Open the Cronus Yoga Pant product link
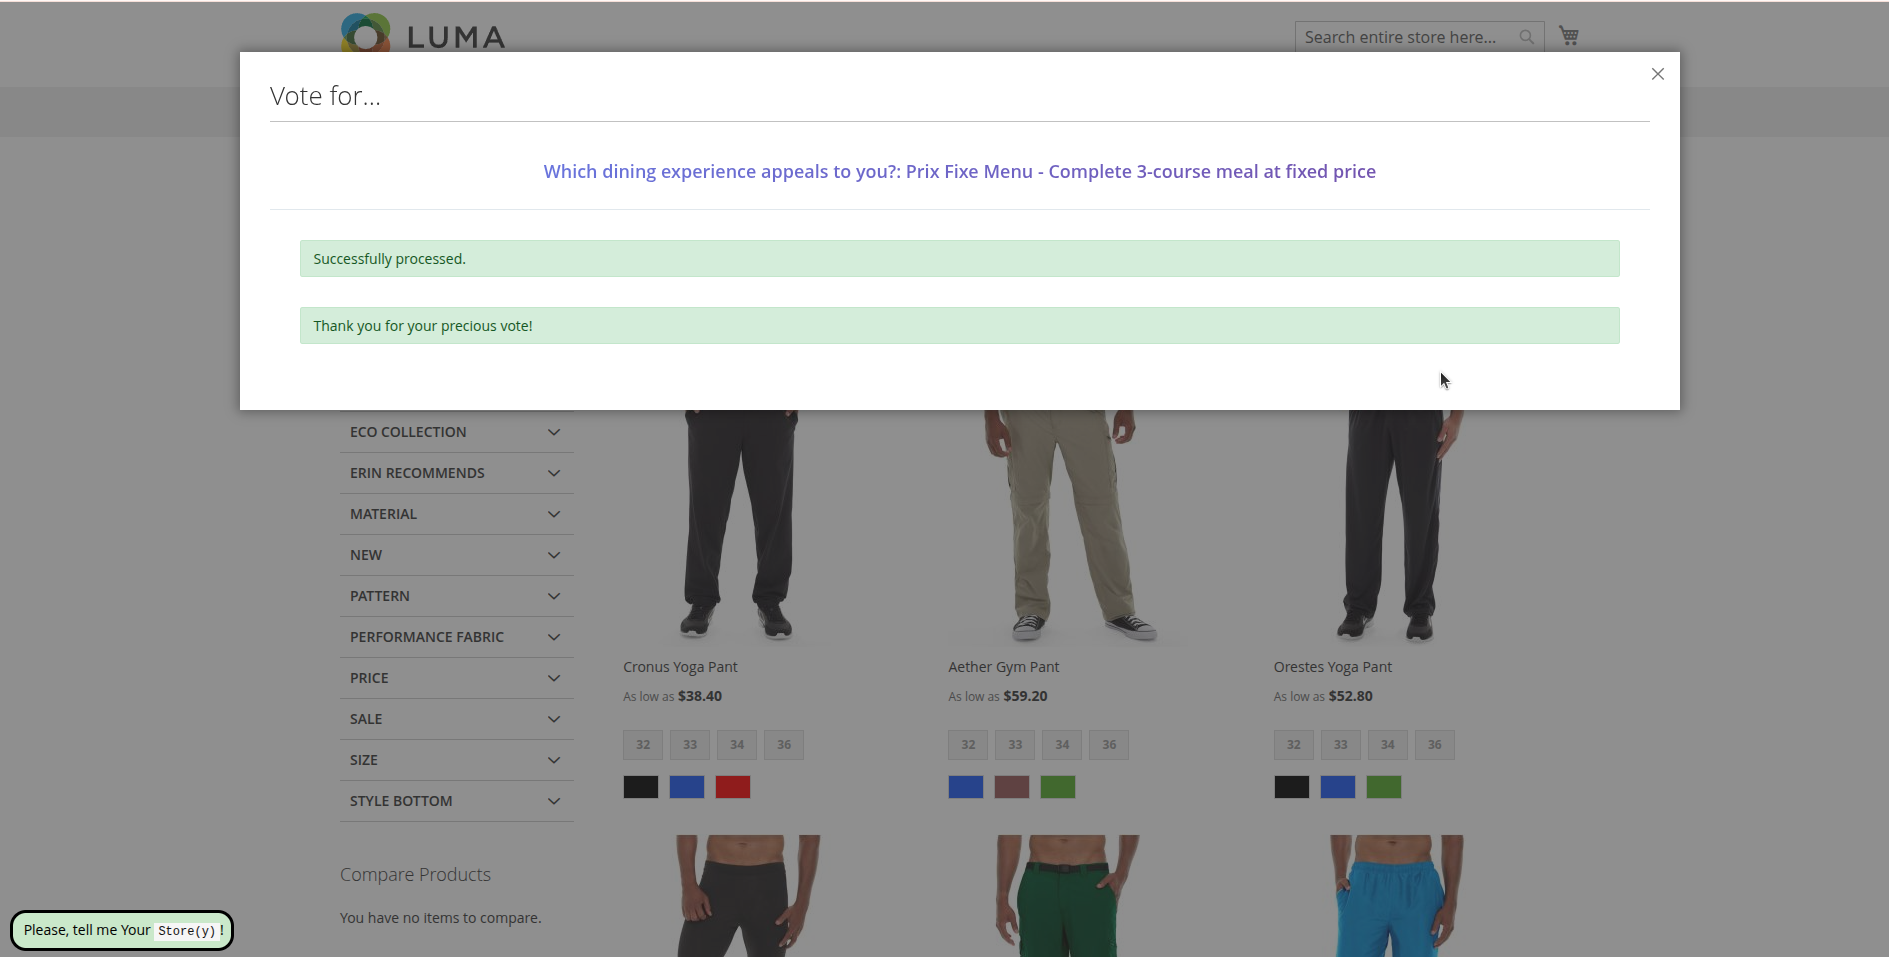The height and width of the screenshot is (957, 1889). click(680, 667)
